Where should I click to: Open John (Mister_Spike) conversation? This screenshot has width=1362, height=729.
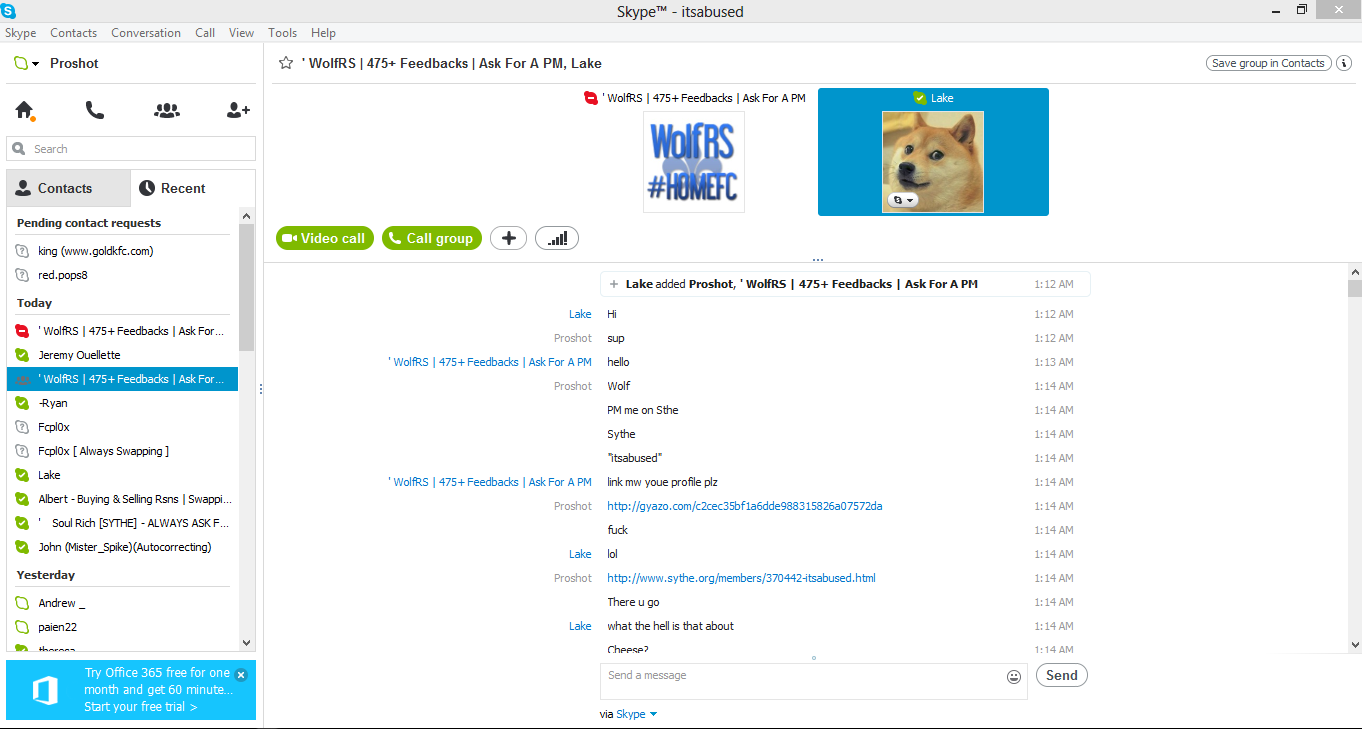122,547
